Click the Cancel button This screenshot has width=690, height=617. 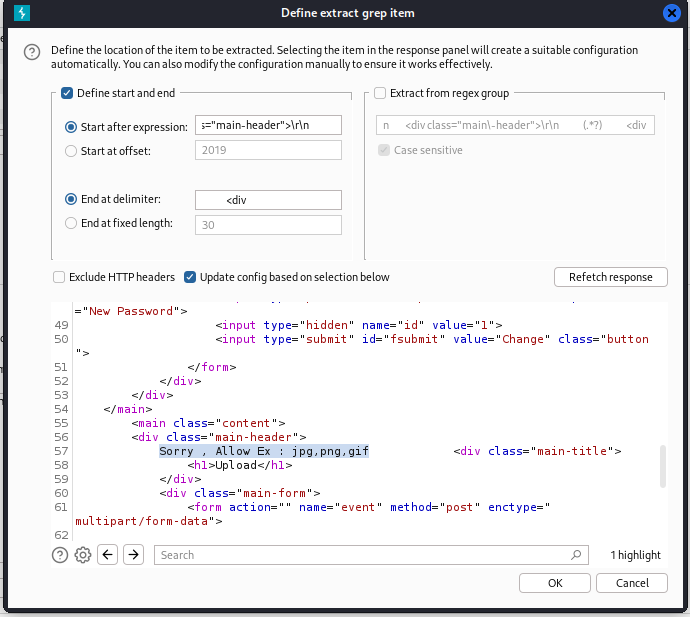pyautogui.click(x=632, y=583)
